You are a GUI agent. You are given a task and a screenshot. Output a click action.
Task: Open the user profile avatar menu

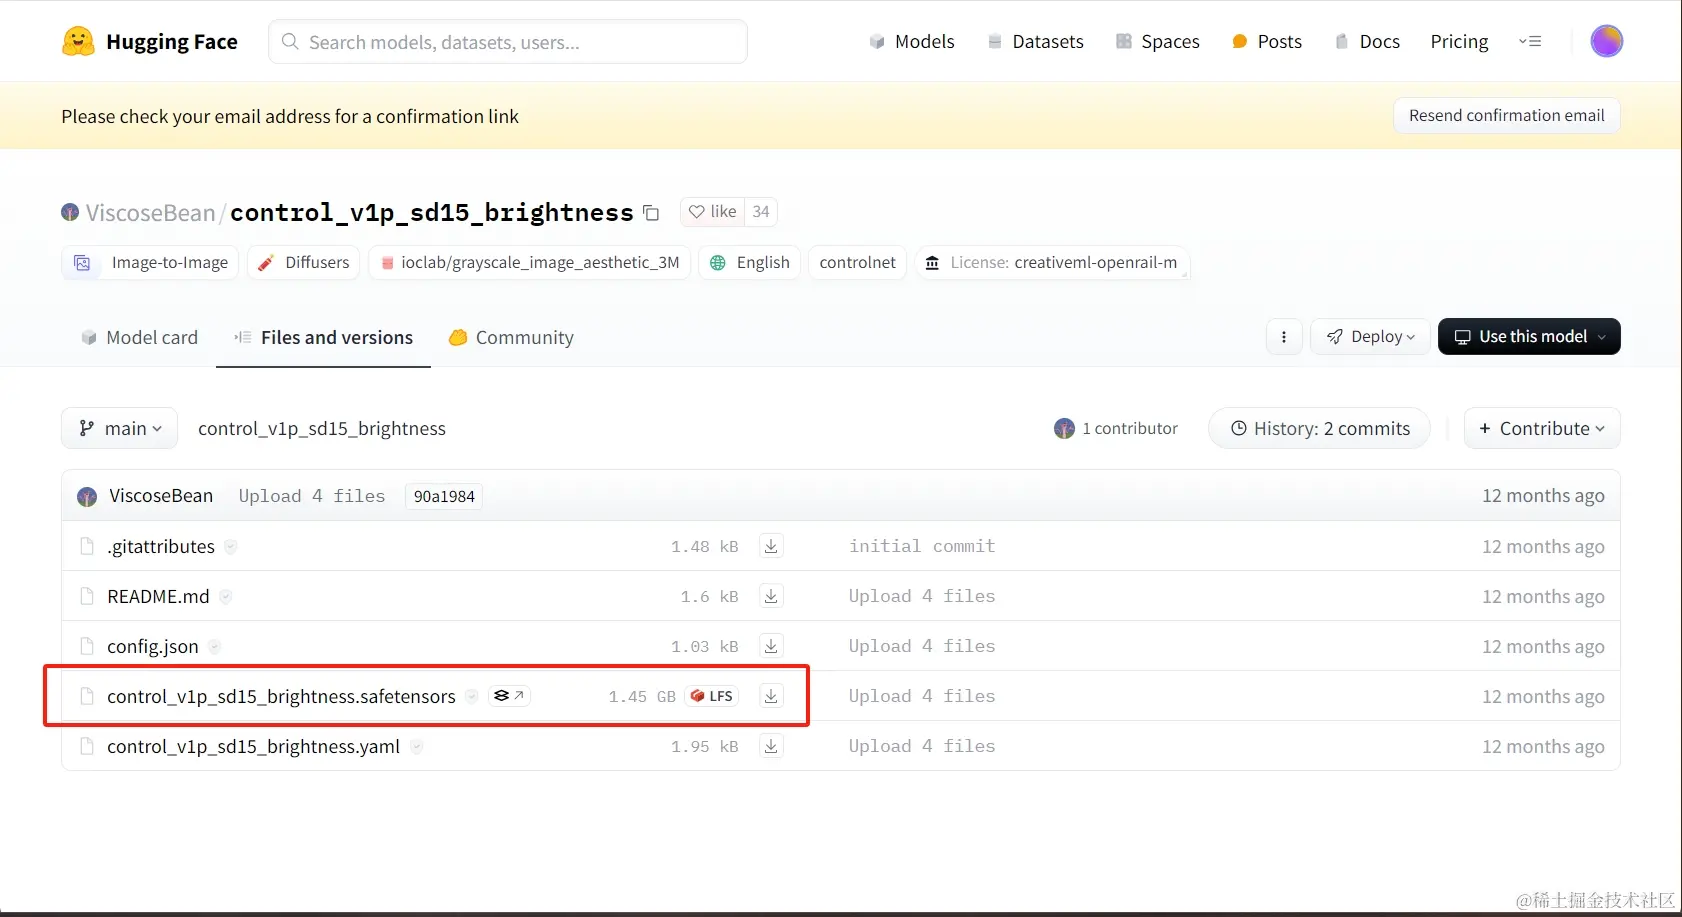coord(1606,41)
